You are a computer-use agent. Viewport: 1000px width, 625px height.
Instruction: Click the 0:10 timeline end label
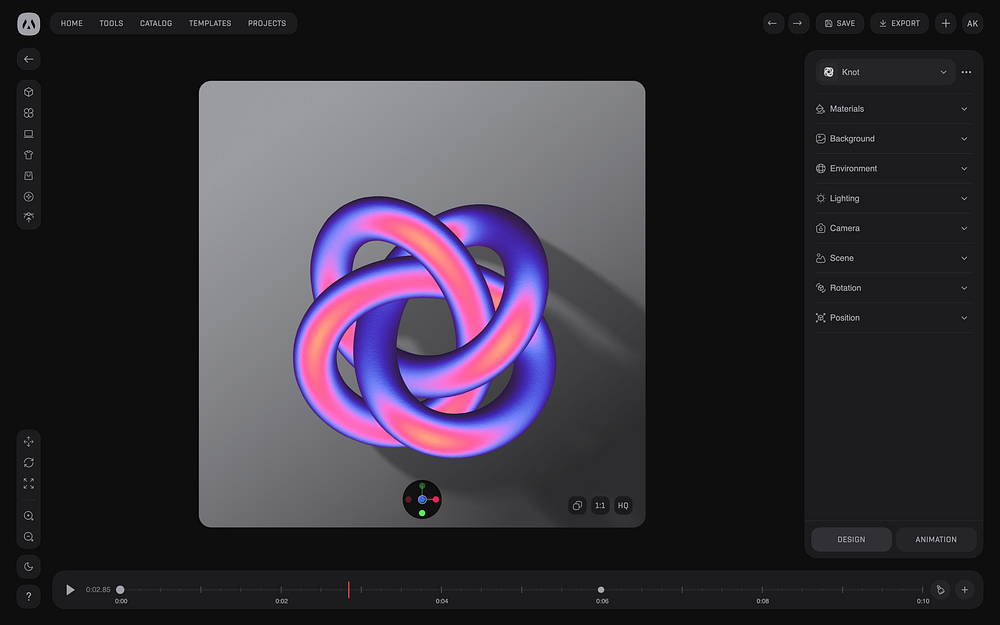(923, 601)
